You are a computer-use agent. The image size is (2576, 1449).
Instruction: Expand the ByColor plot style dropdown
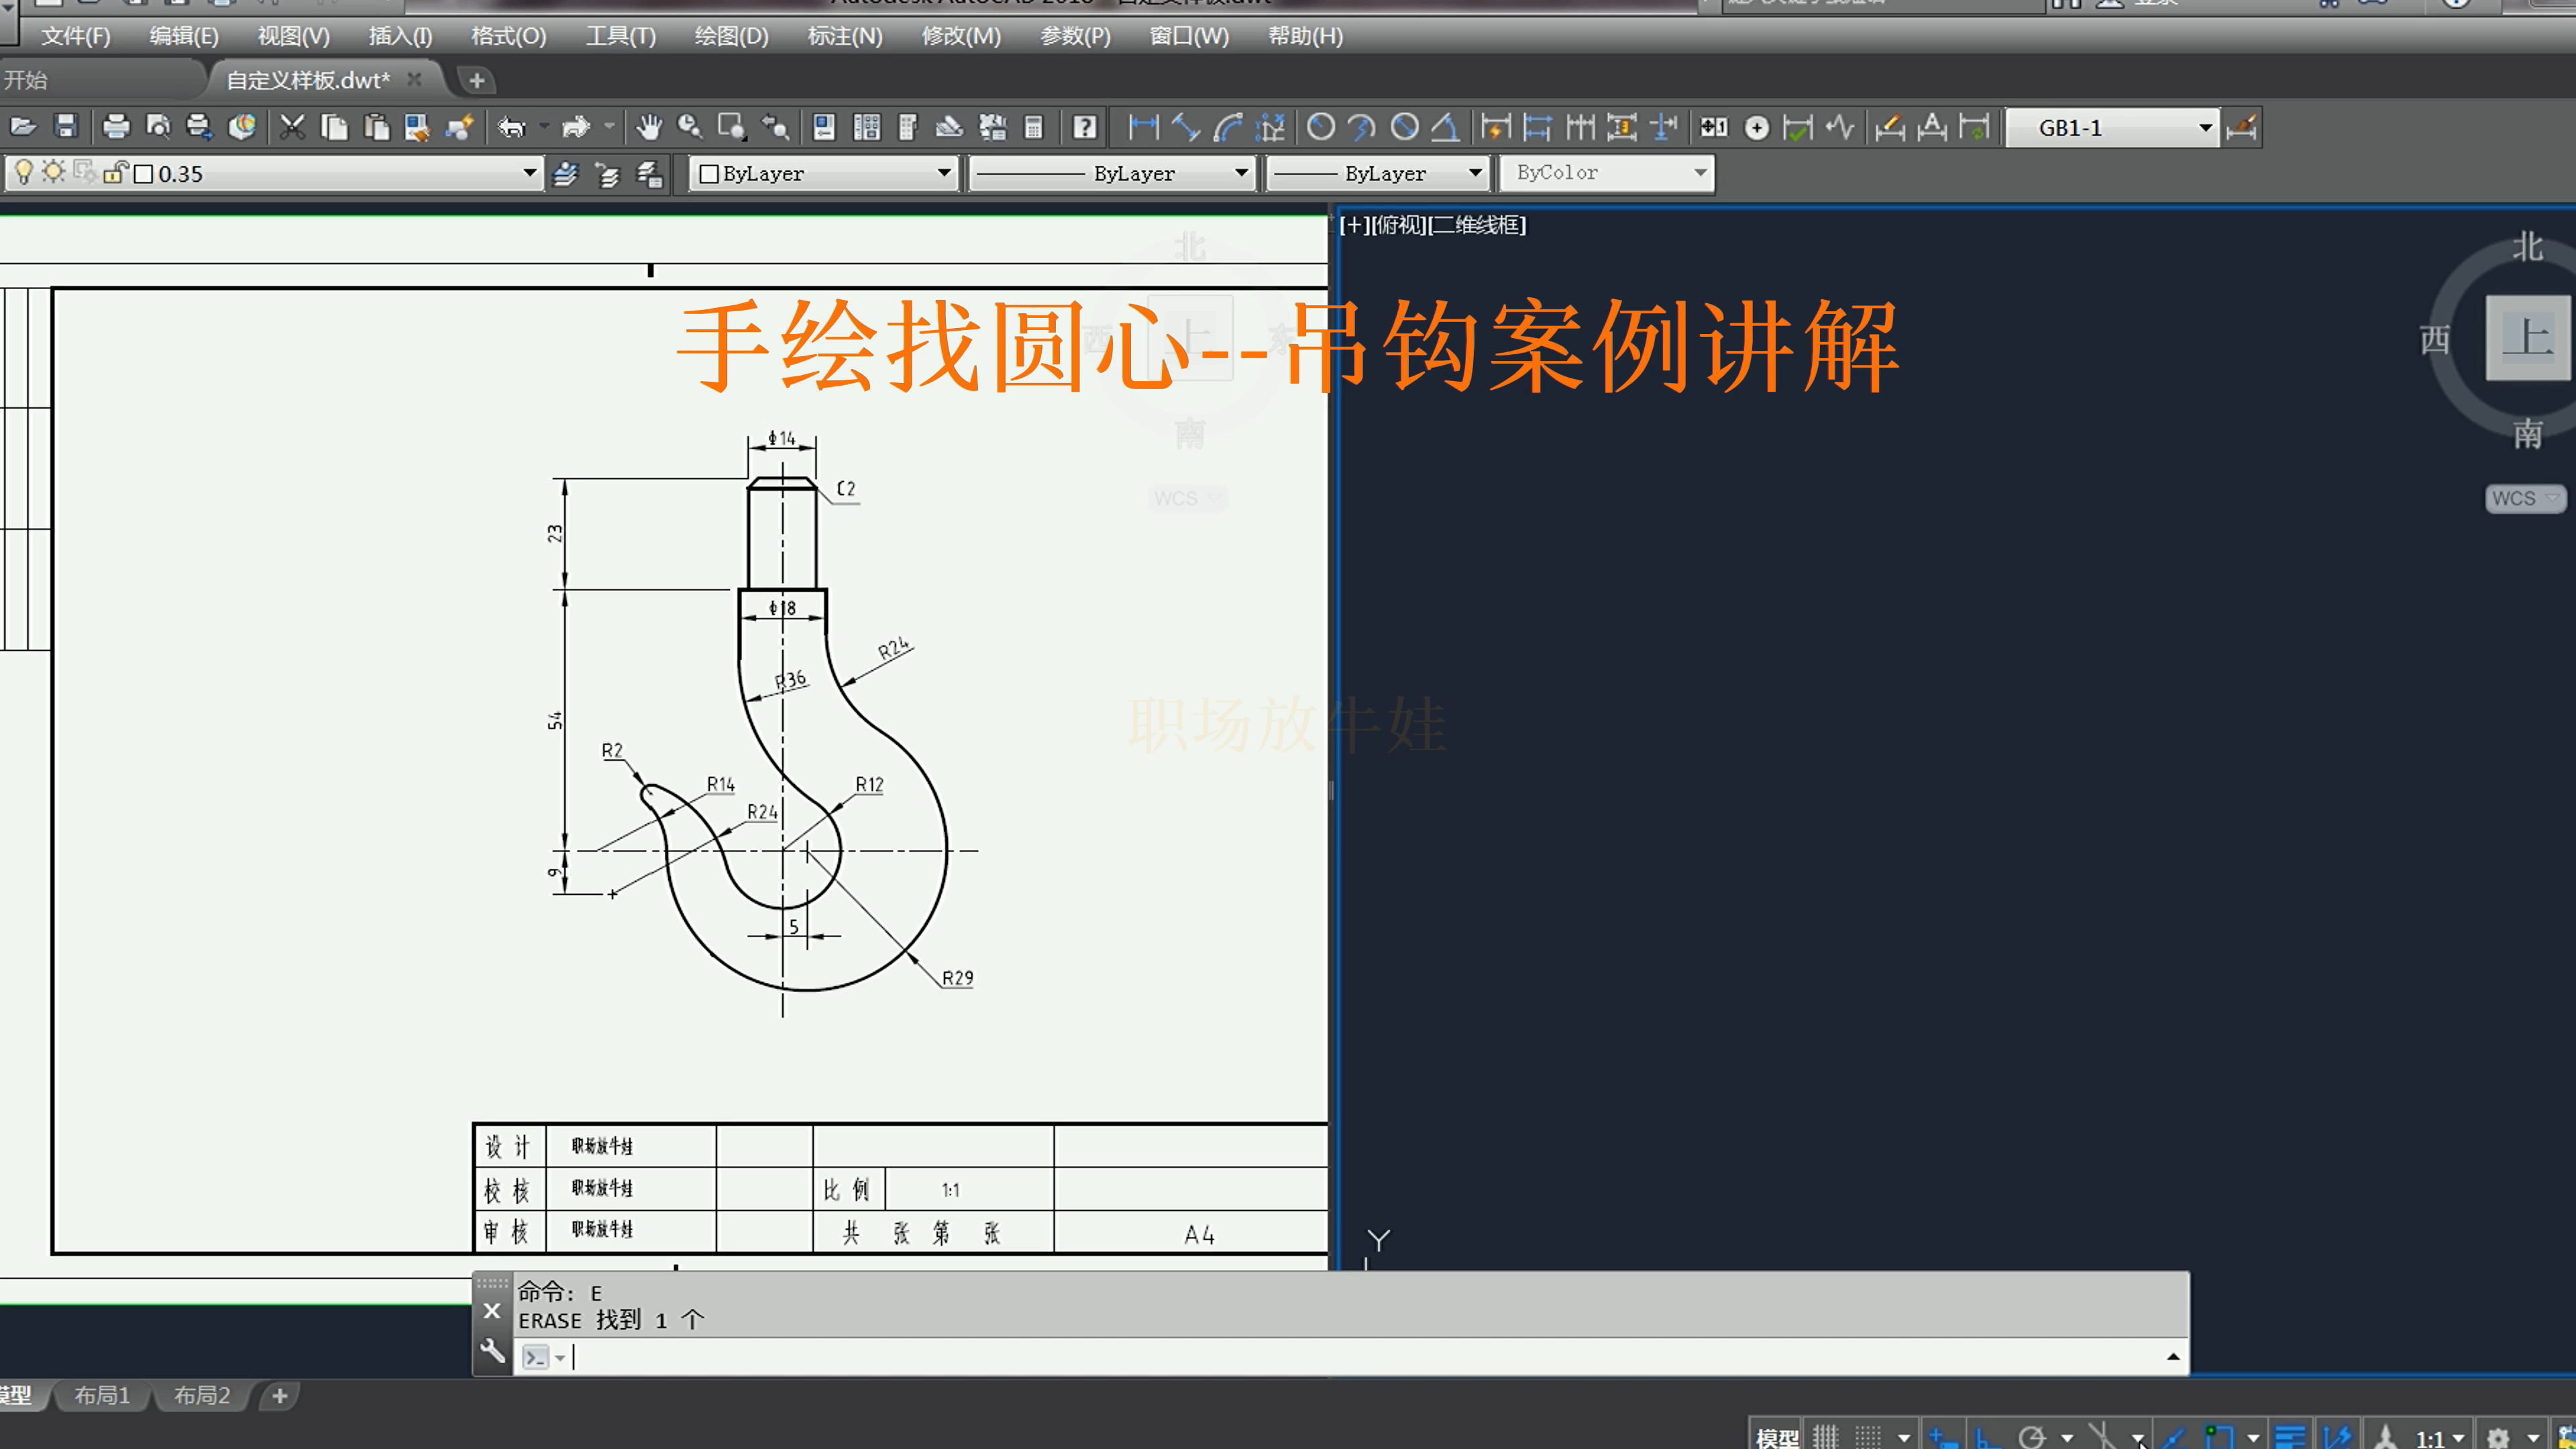pyautogui.click(x=1699, y=173)
